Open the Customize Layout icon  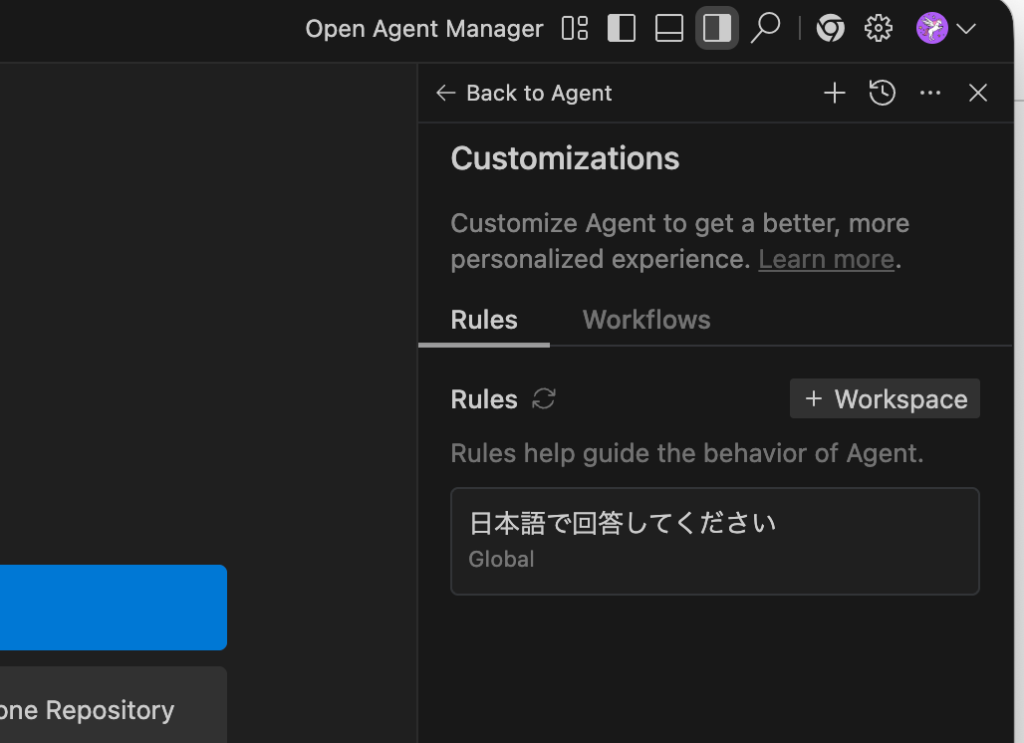(575, 29)
